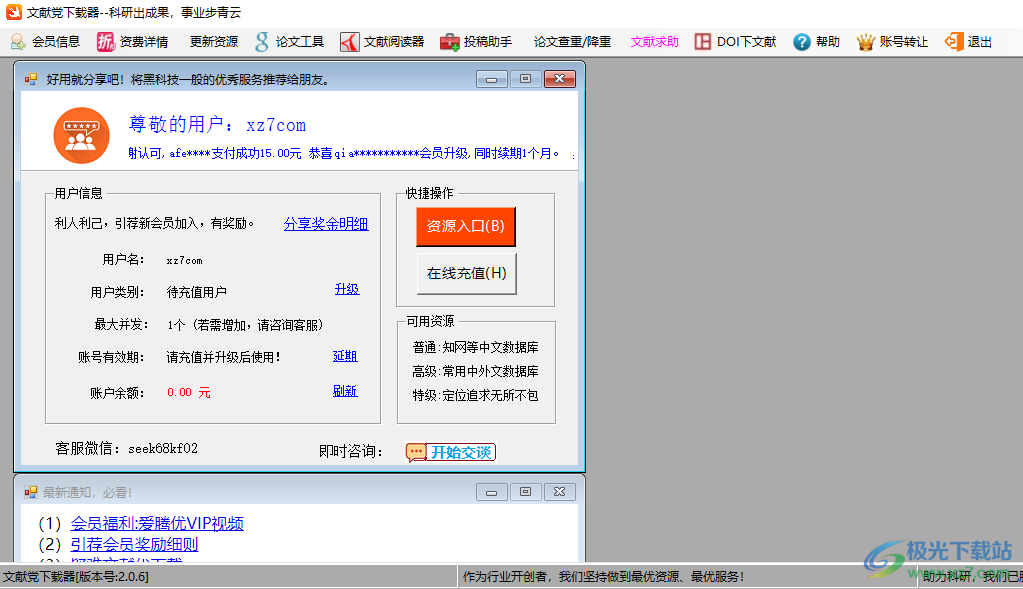Click the 资费详情 discount icon
This screenshot has width=1023, height=589.
tap(106, 42)
